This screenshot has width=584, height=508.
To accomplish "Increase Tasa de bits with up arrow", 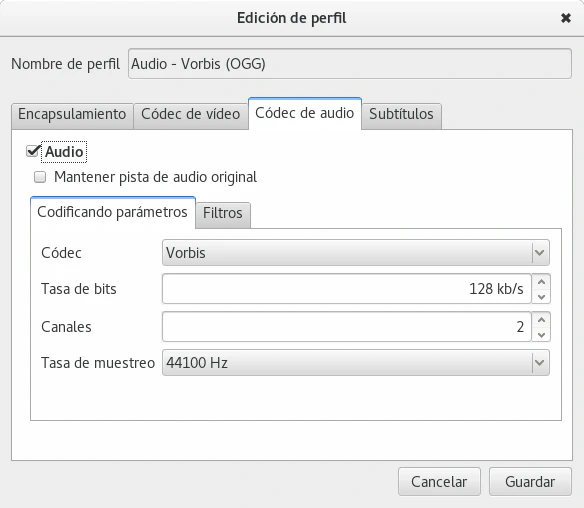I will coord(541,282).
